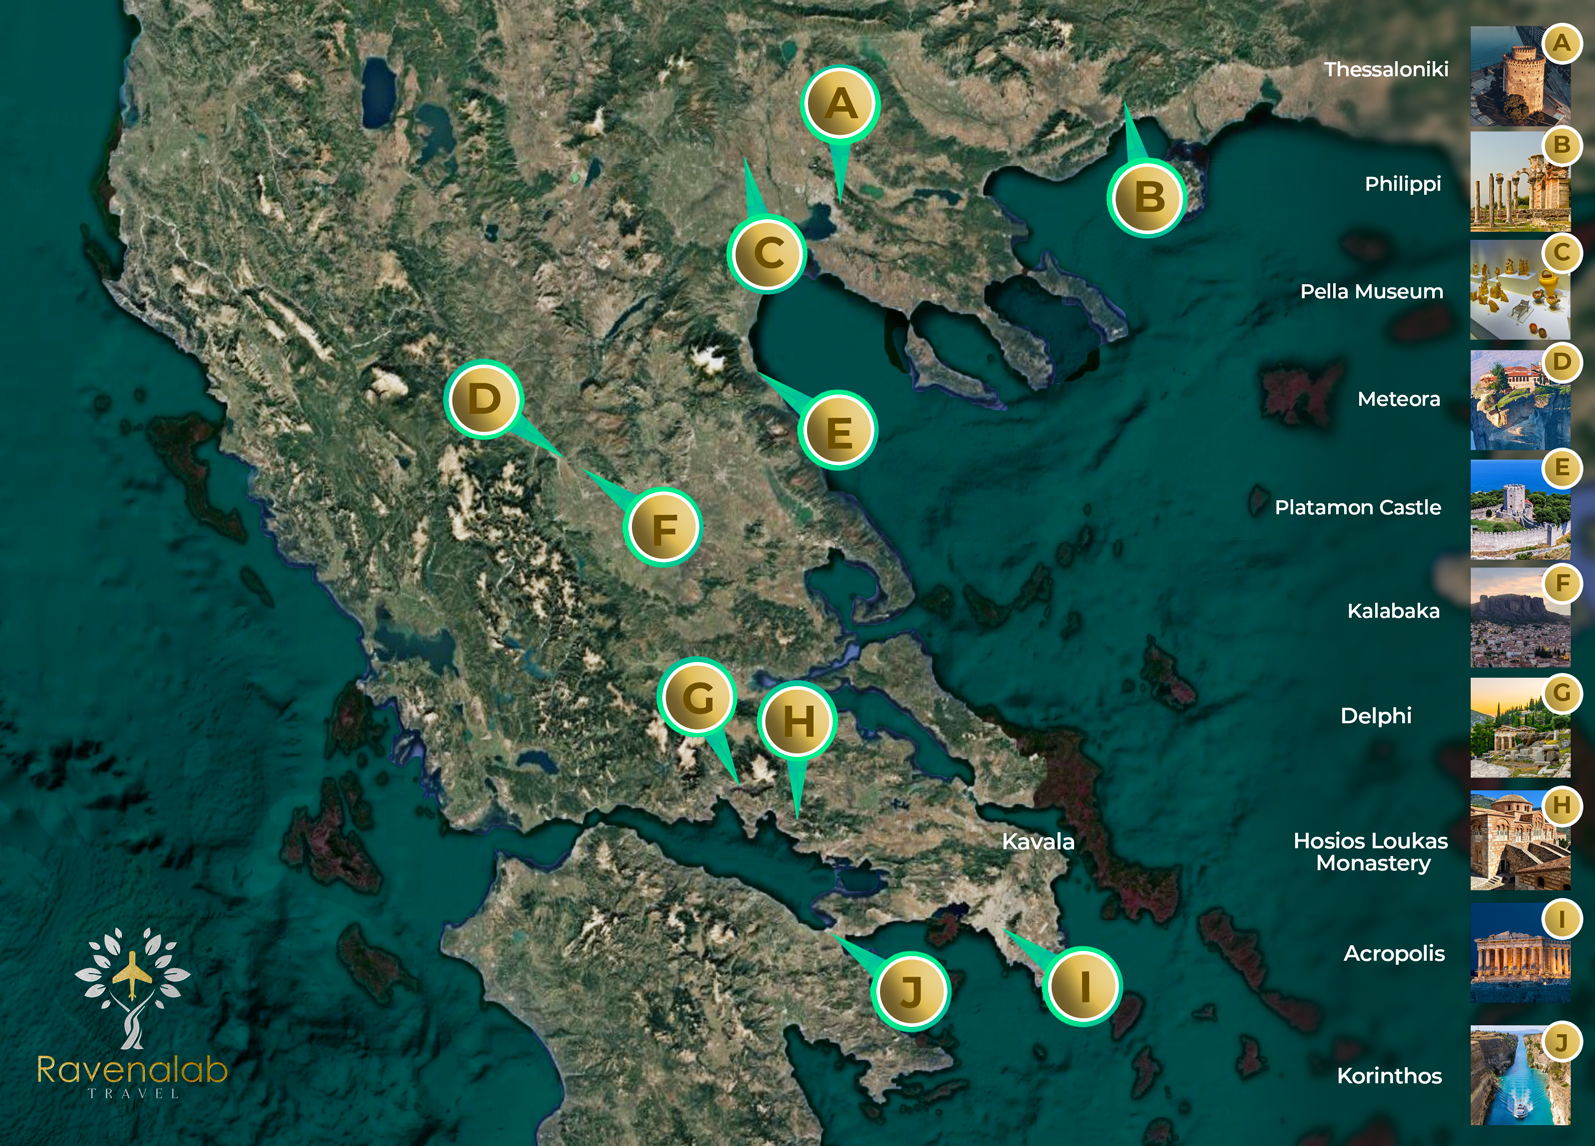Click the Korinthos canal photo
This screenshot has height=1146, width=1595.
[1518, 1076]
